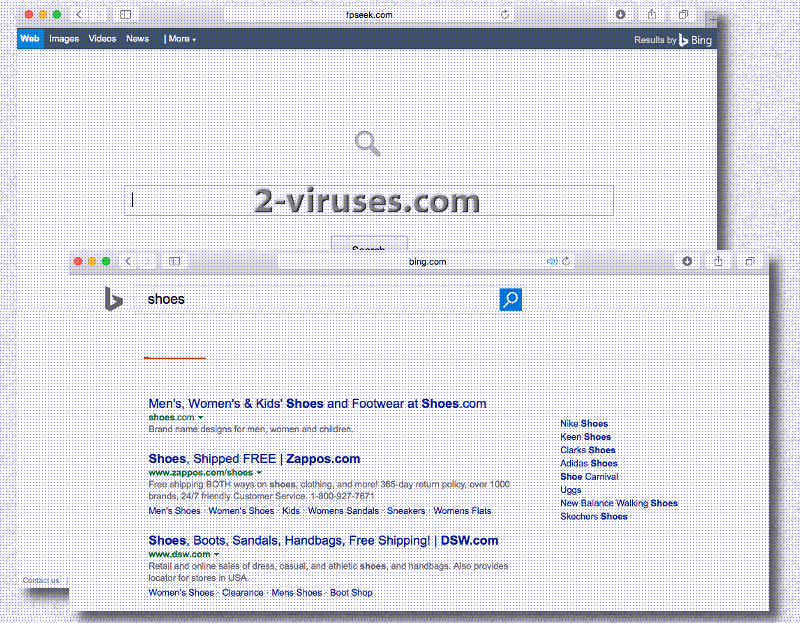The width and height of the screenshot is (800, 623).
Task: Open DSW 'Women's Shoes' sublink
Action: pos(181,592)
